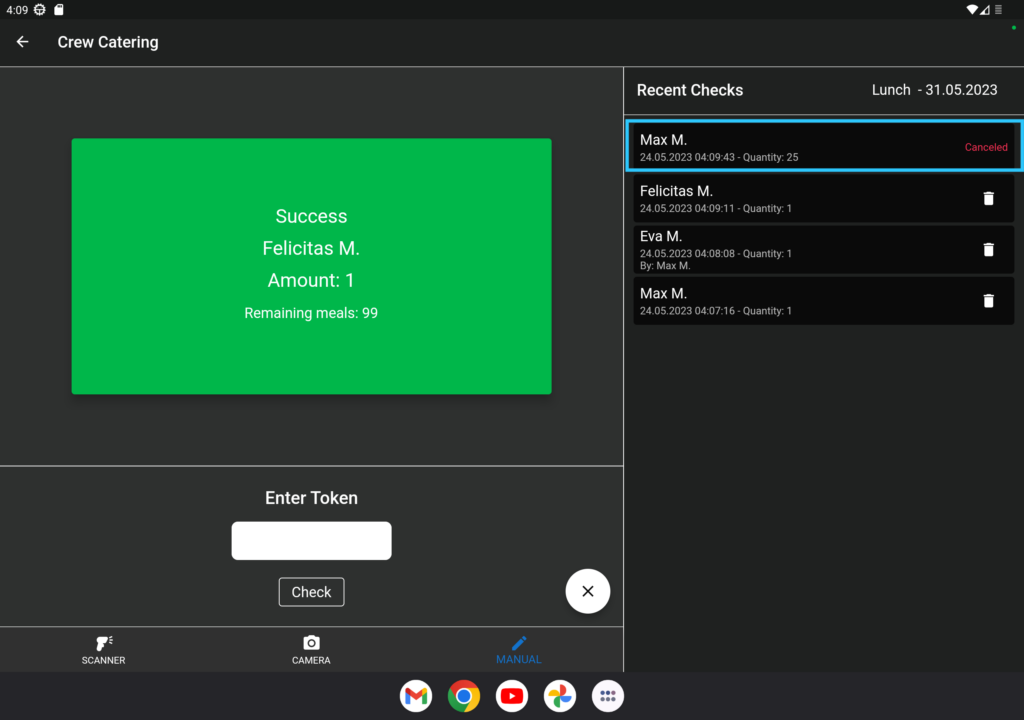Screen dimensions: 1024x720
Task: Delete Max M. 04:07:16 check entry
Action: (x=988, y=301)
